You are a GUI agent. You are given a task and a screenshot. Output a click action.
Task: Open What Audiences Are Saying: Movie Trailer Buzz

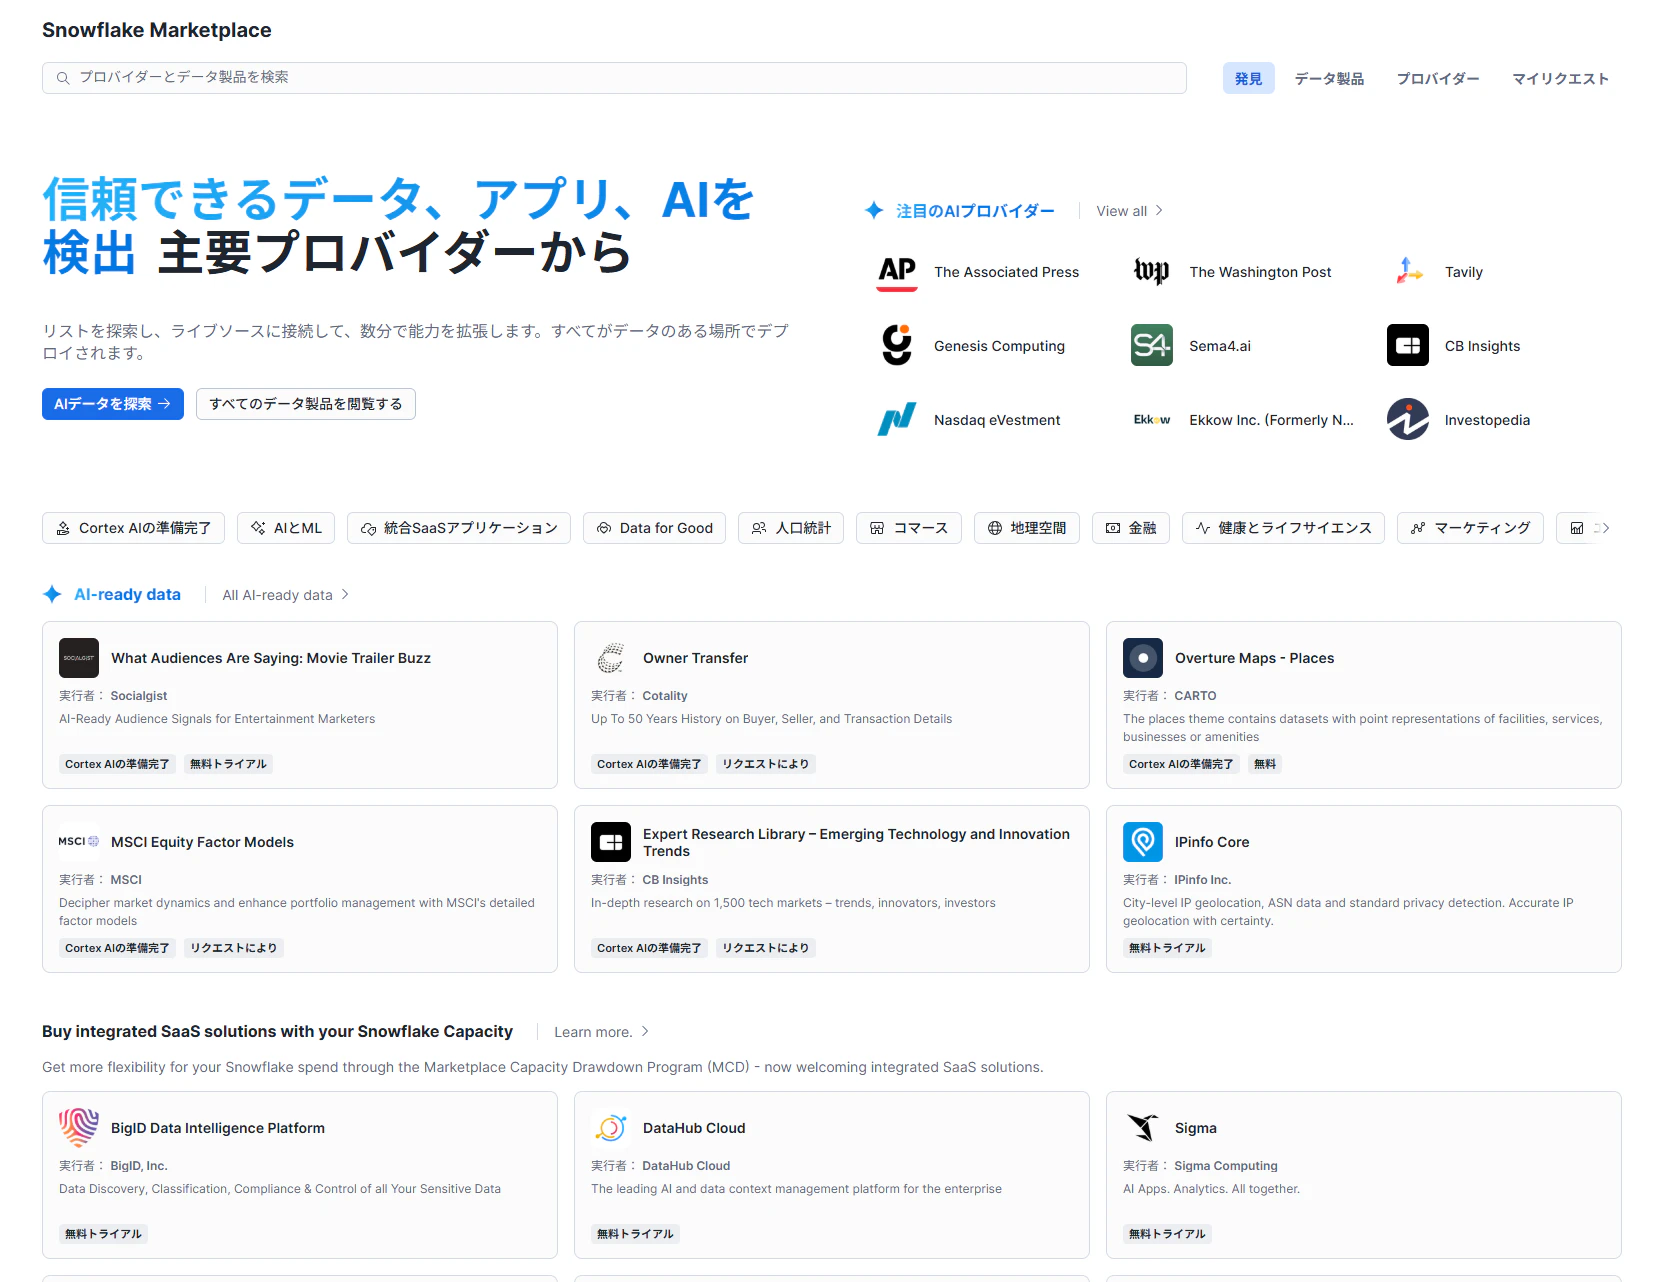[x=271, y=658]
